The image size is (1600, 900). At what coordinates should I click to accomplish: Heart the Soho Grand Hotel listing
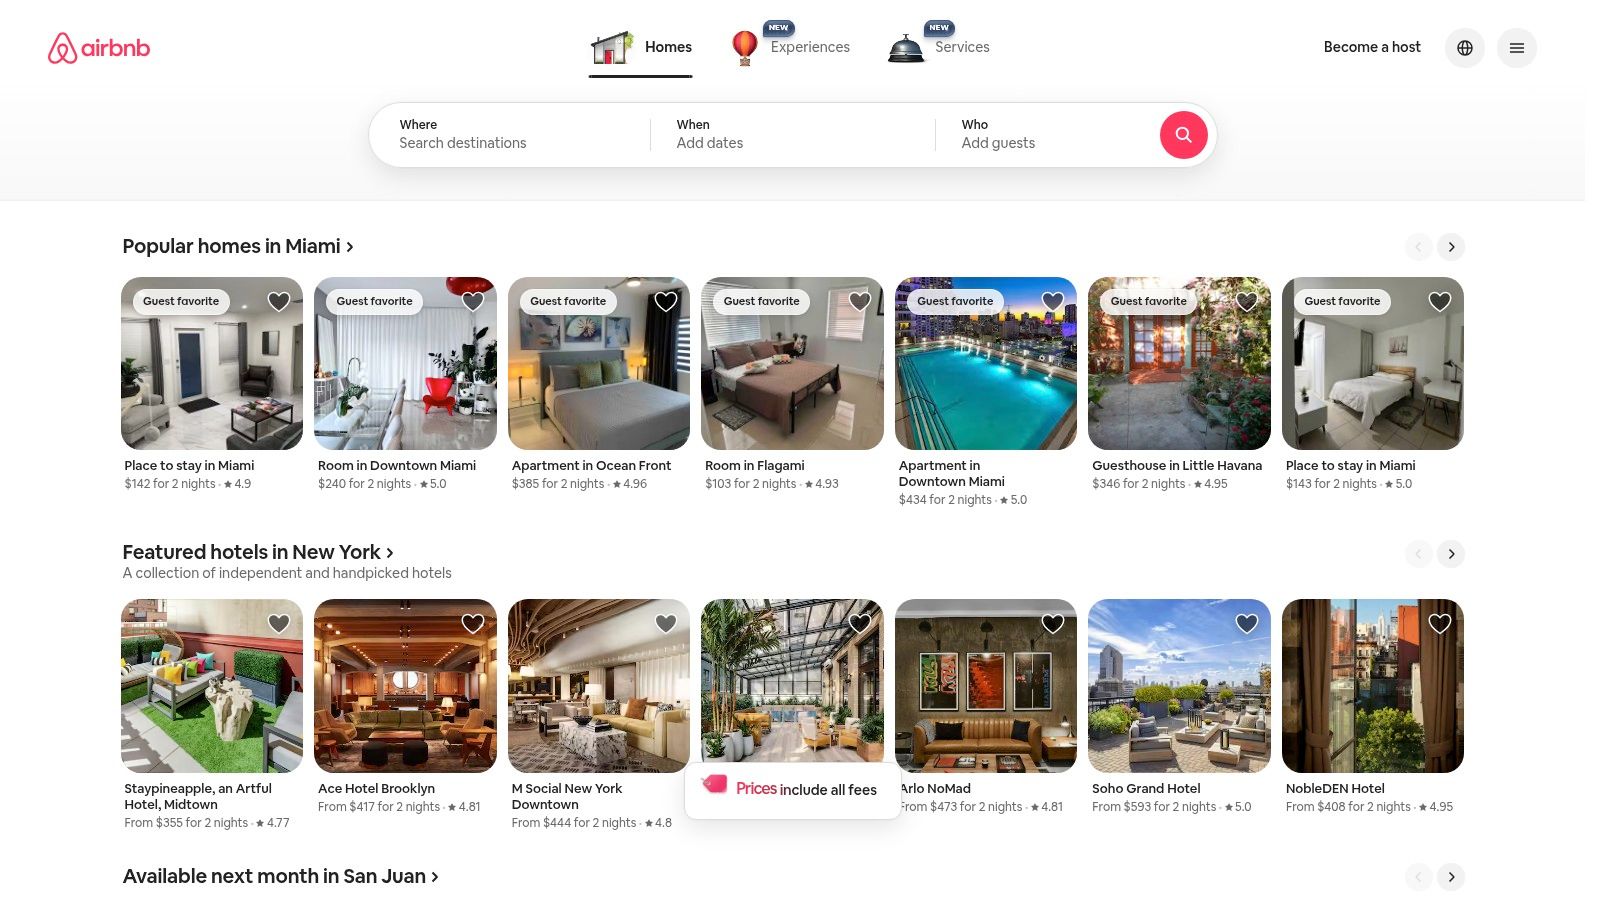pyautogui.click(x=1246, y=623)
